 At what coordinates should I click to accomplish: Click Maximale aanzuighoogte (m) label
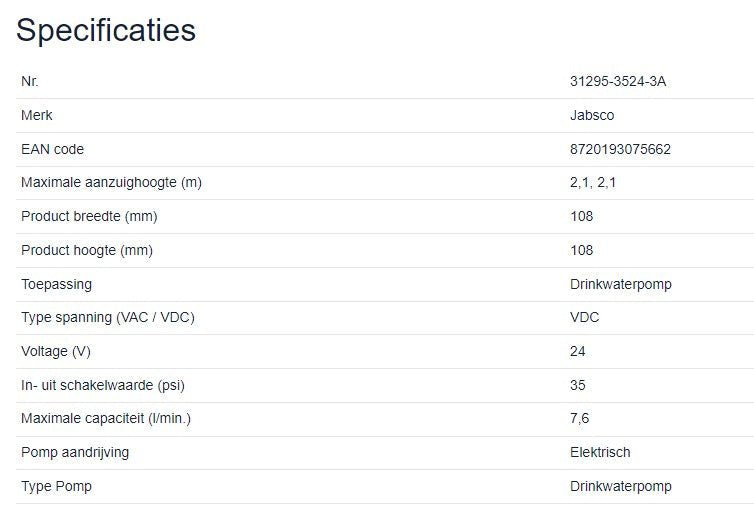(111, 183)
